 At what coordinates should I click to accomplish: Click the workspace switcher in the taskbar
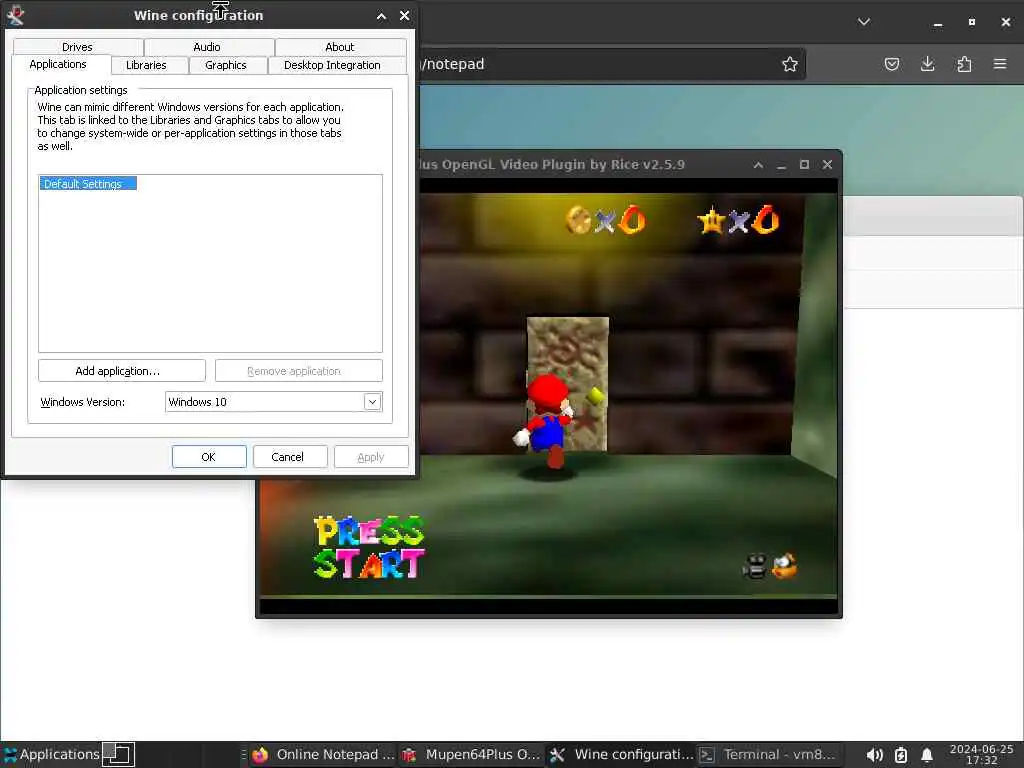point(118,754)
